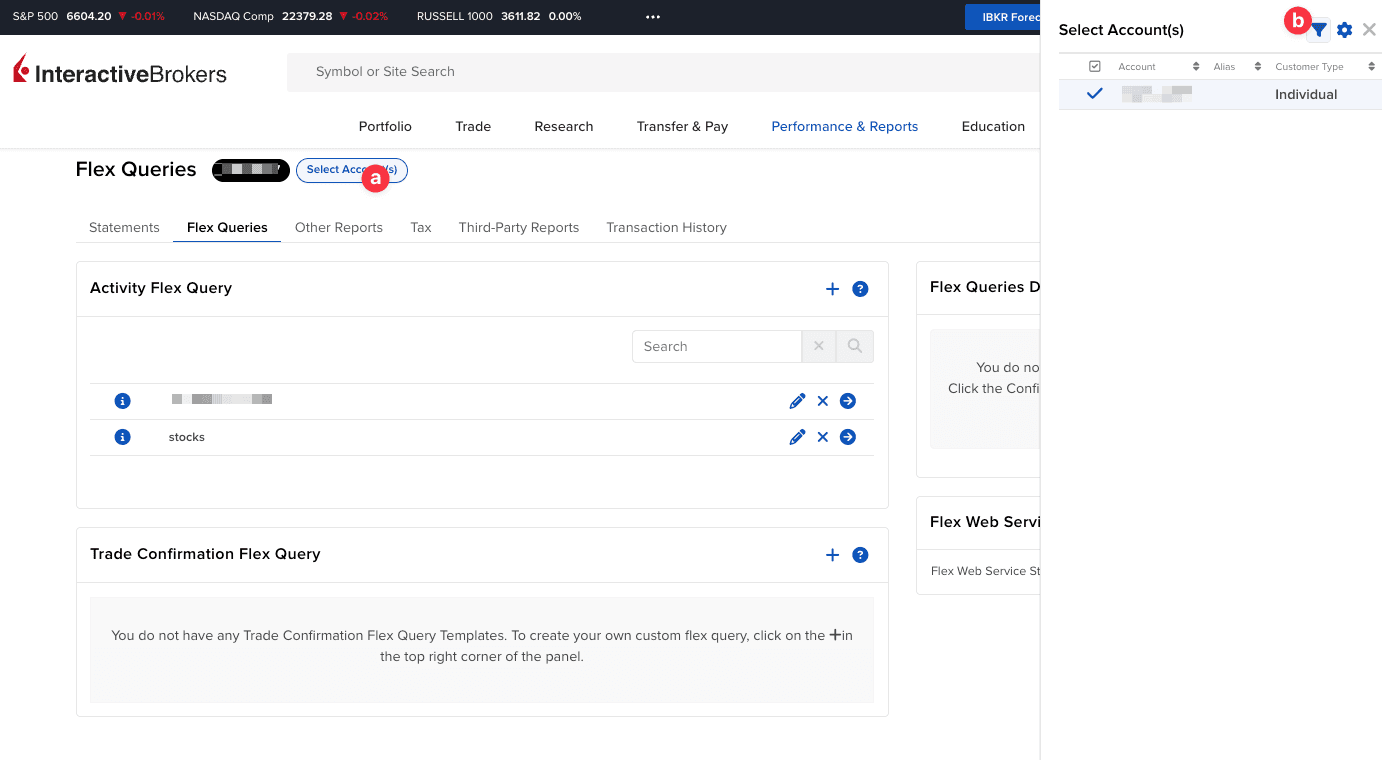Screen dimensions: 1398x760
Task: Add new Trade Confirmation Flex Query
Action: pyautogui.click(x=832, y=555)
